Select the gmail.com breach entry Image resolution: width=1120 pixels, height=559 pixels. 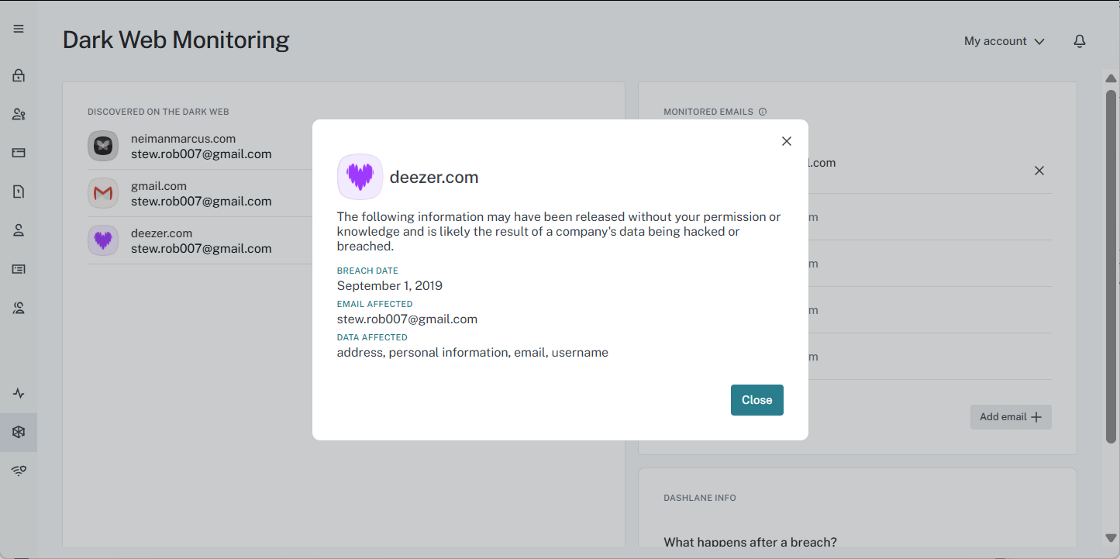click(200, 193)
